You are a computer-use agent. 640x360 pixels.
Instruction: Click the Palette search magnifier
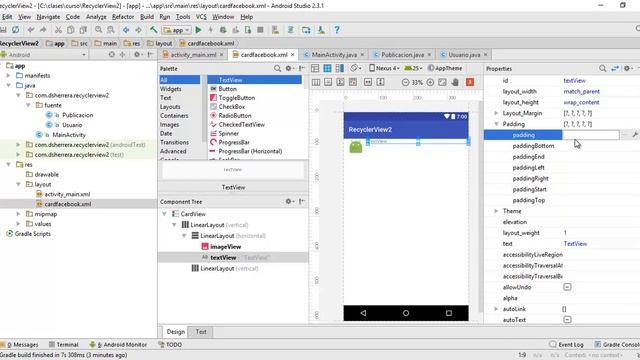pyautogui.click(x=277, y=69)
